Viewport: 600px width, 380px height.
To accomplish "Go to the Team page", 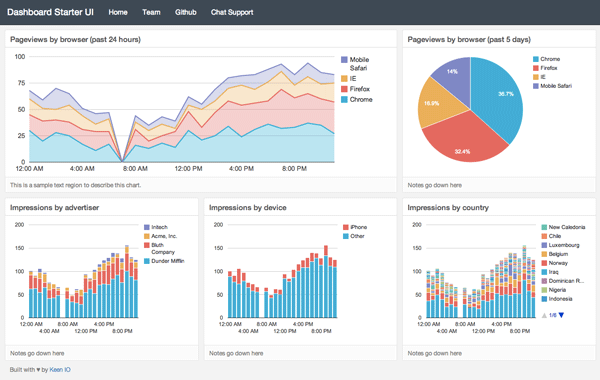I will [151, 12].
